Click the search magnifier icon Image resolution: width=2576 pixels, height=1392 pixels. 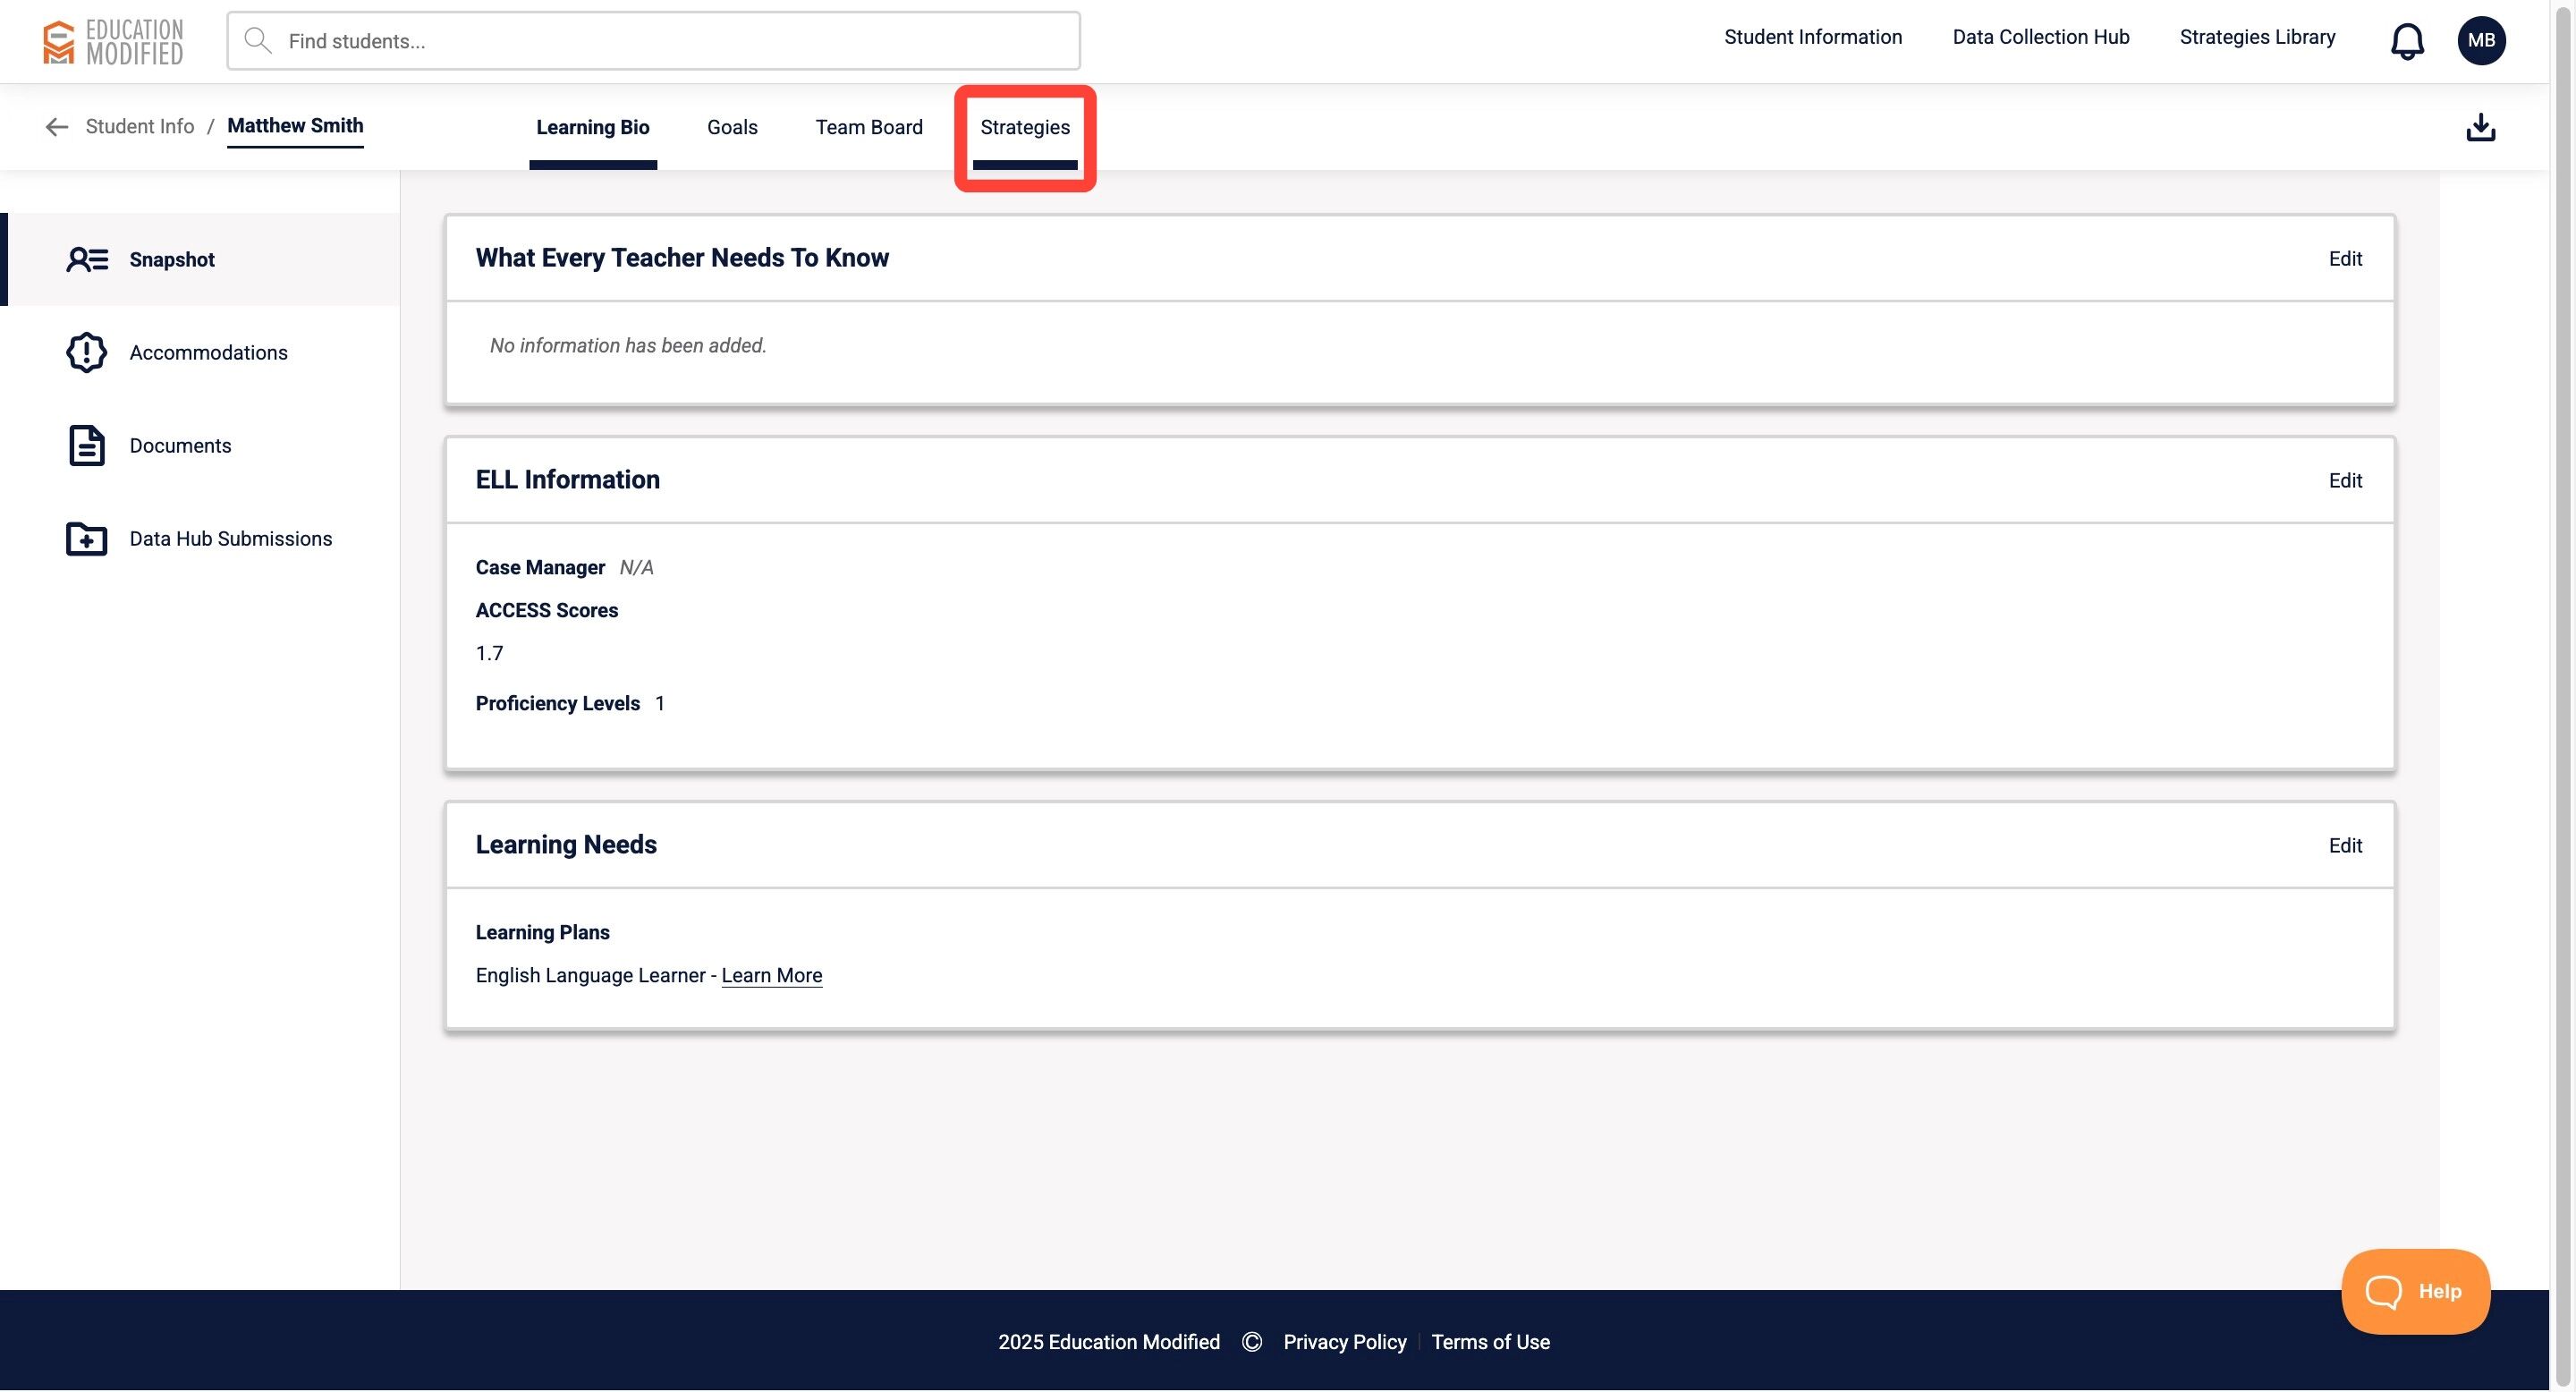tap(258, 41)
